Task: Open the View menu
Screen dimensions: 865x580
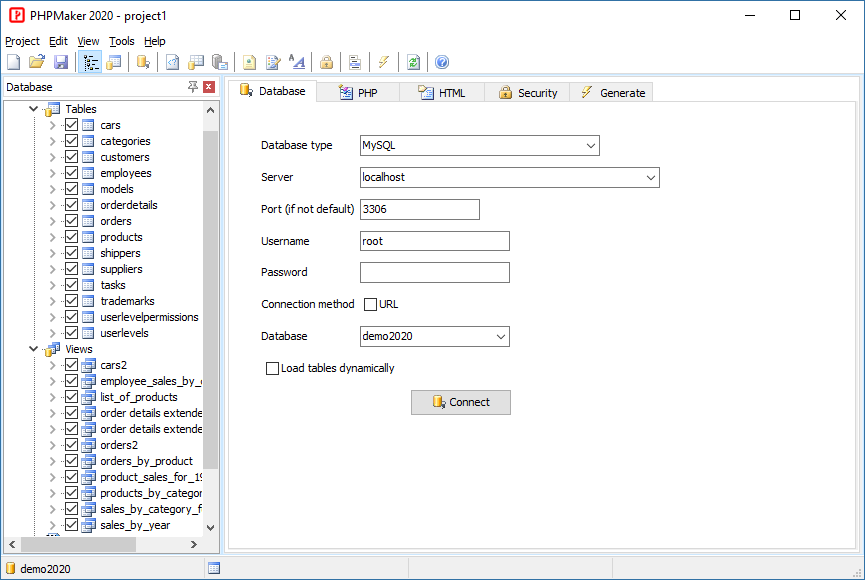Action: point(88,41)
